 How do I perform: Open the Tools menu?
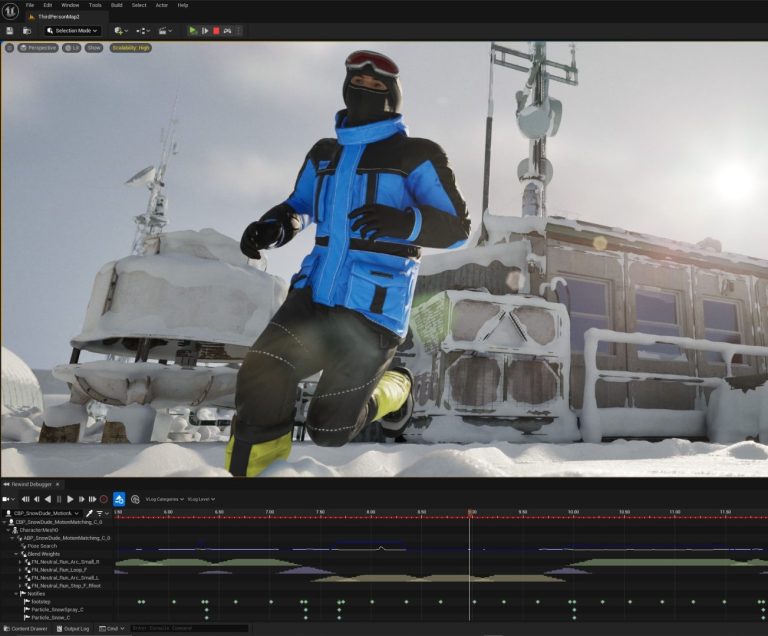(95, 5)
